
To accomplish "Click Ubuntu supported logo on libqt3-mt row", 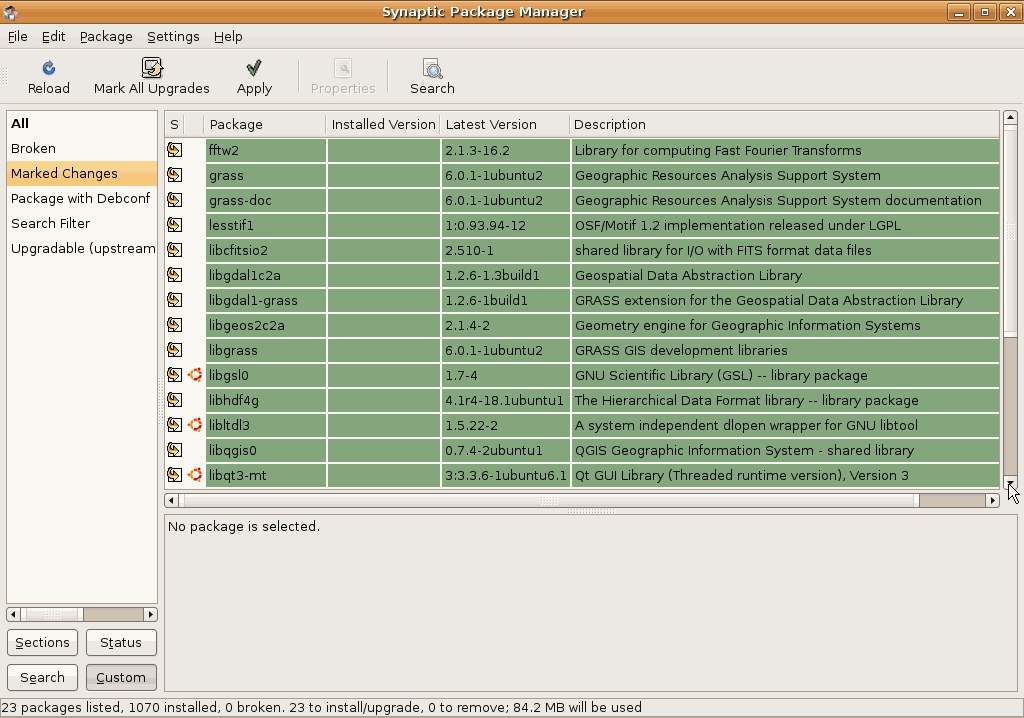I will tap(195, 476).
